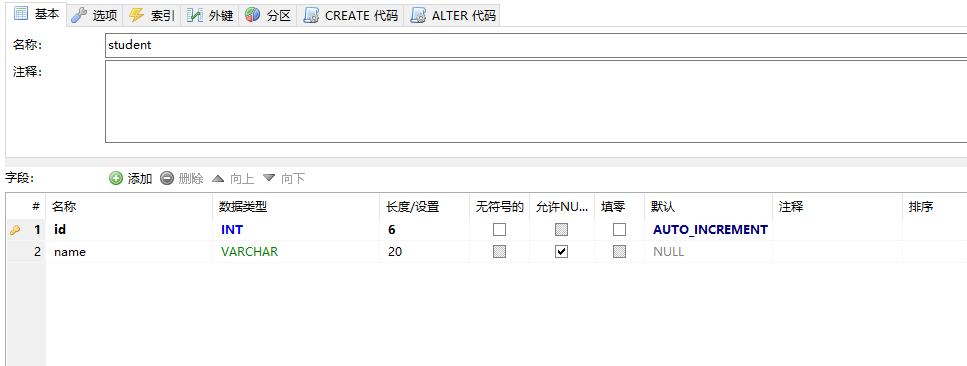The image size is (967, 366).
Task: Show the ALTER 代码 tab
Action: pos(452,15)
